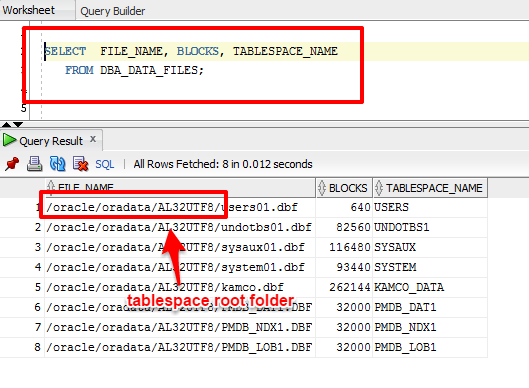Click the SYSAUX tablespace cell
Viewport: 529px width, 388px height.
[x=430, y=247]
